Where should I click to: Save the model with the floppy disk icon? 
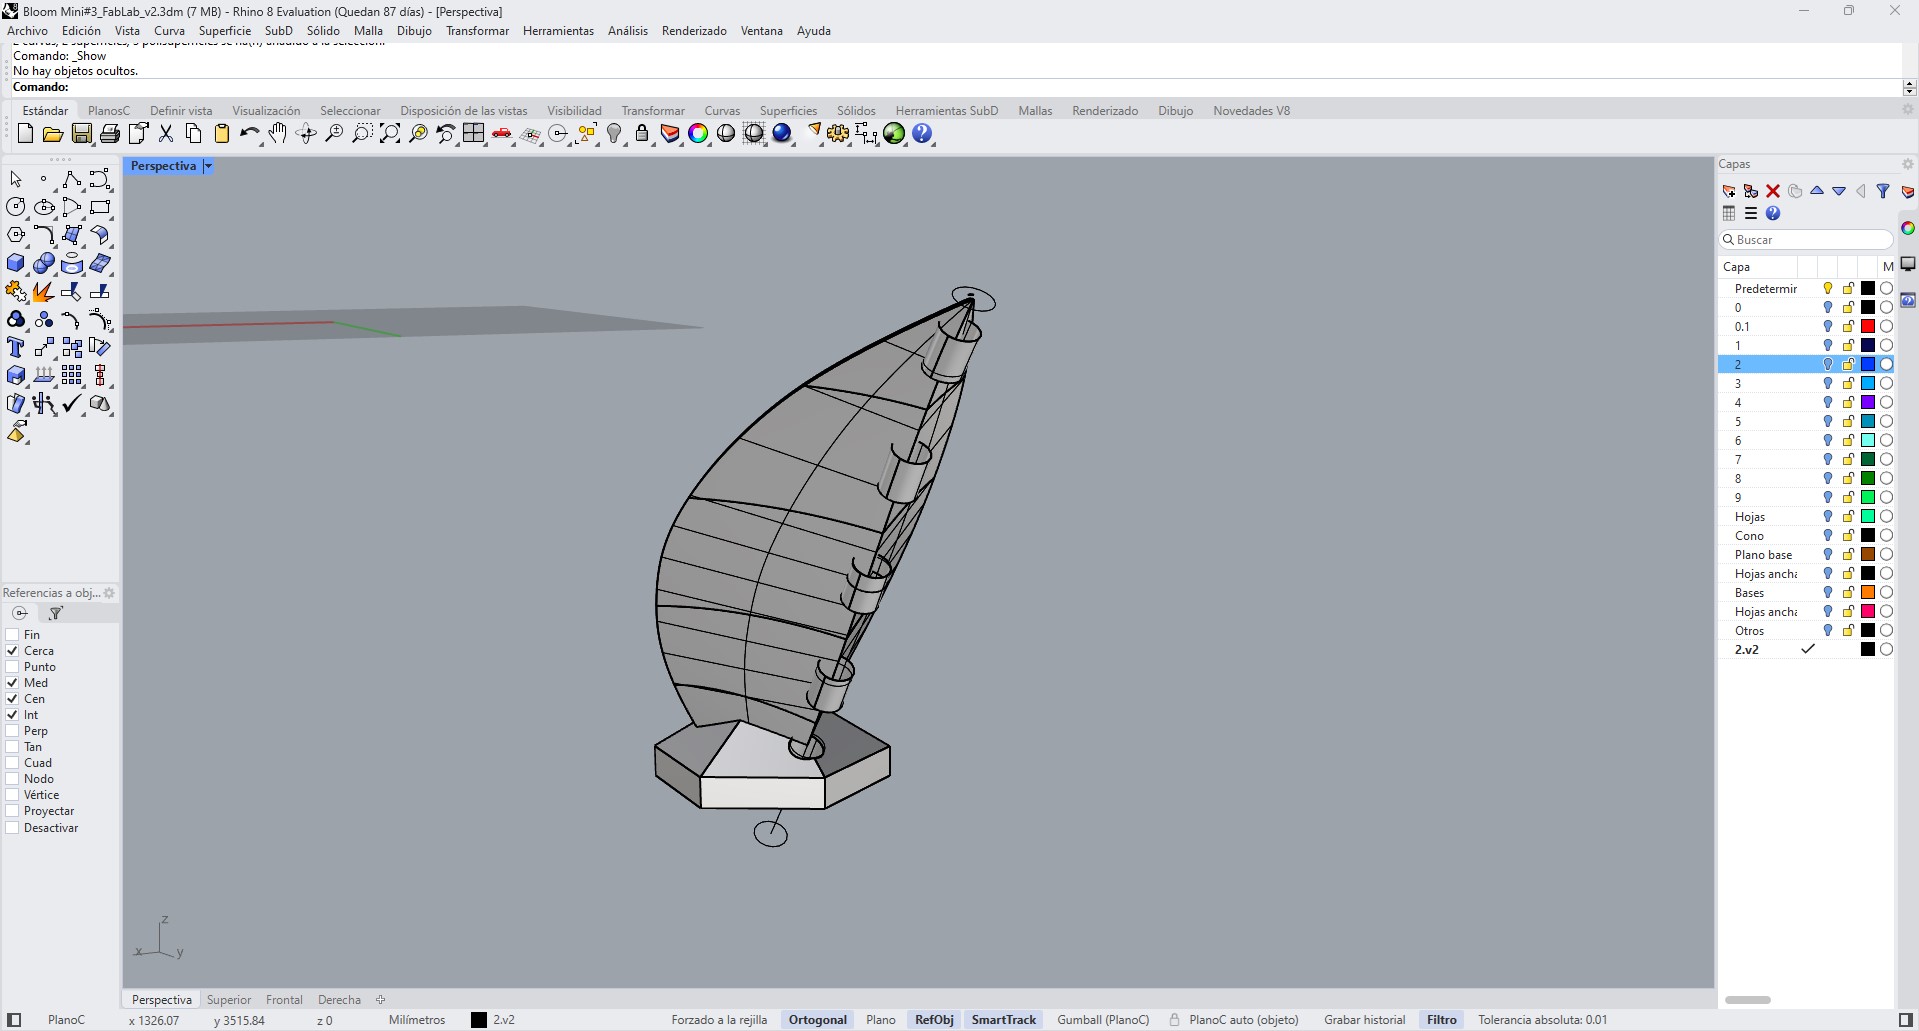coord(82,133)
